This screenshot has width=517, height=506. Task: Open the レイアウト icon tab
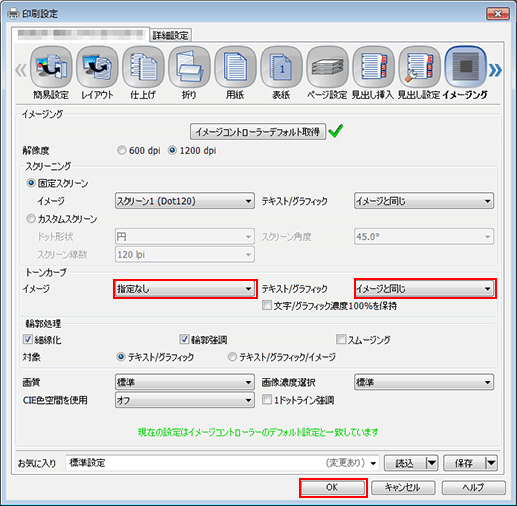(97, 73)
